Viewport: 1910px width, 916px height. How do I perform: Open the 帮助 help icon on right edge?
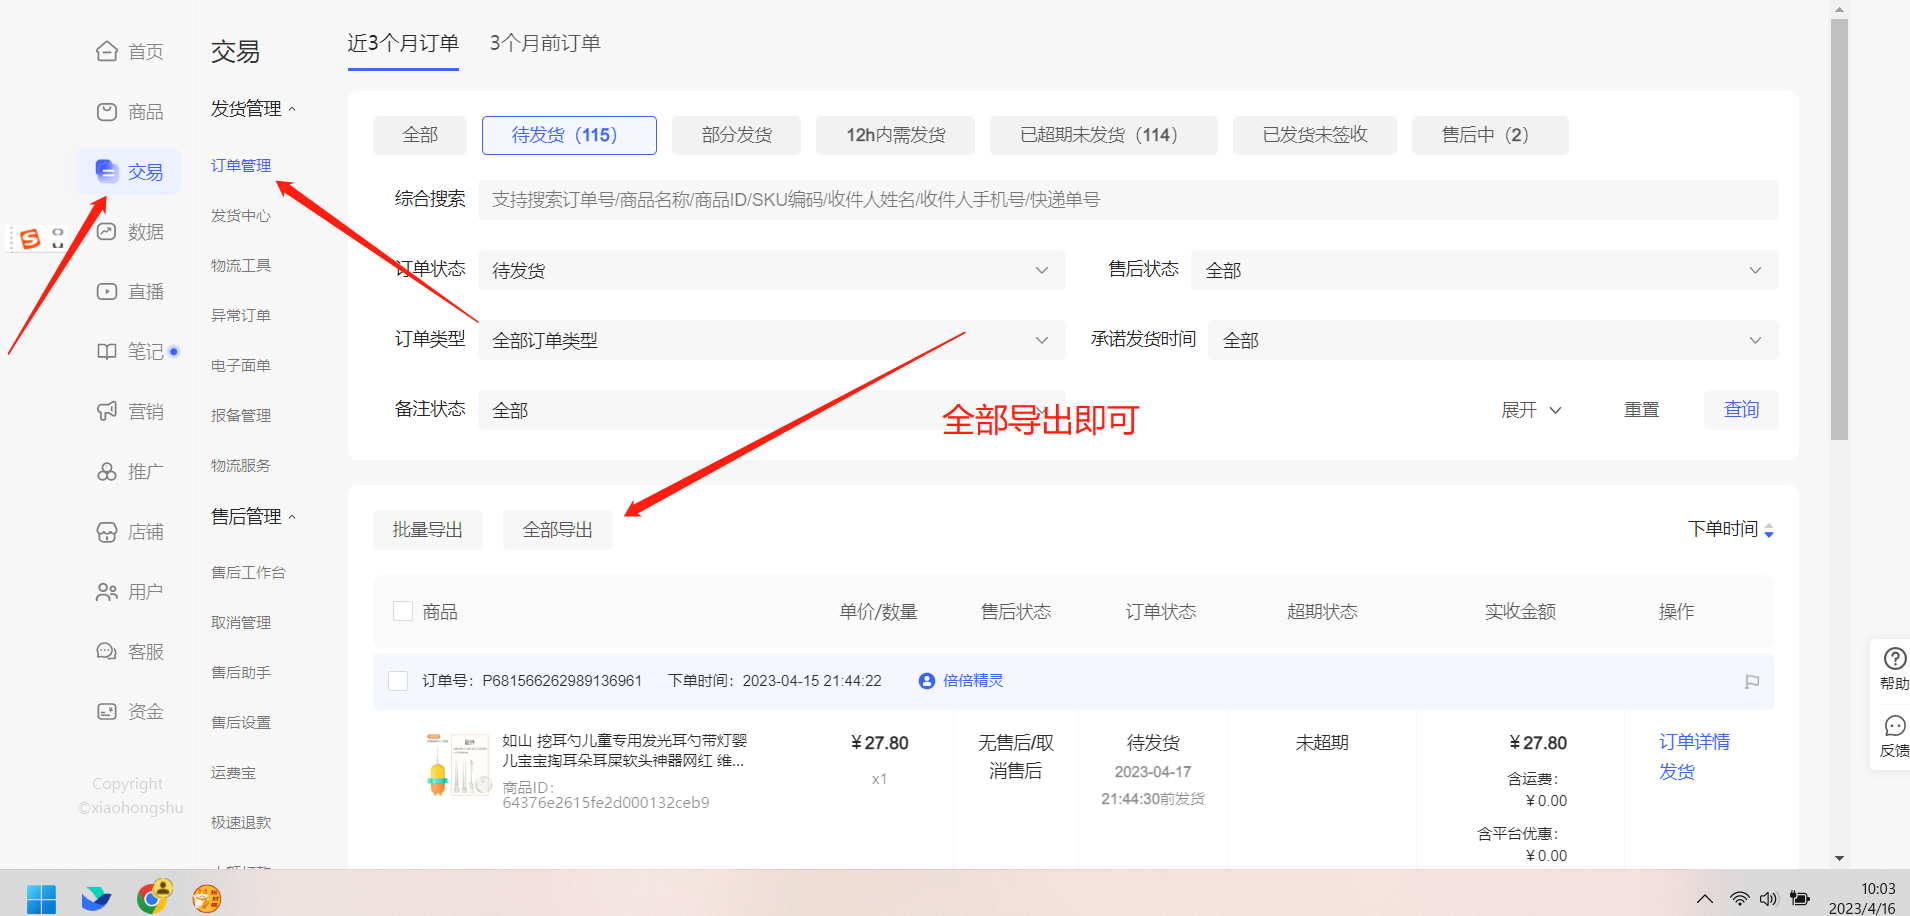(1894, 659)
